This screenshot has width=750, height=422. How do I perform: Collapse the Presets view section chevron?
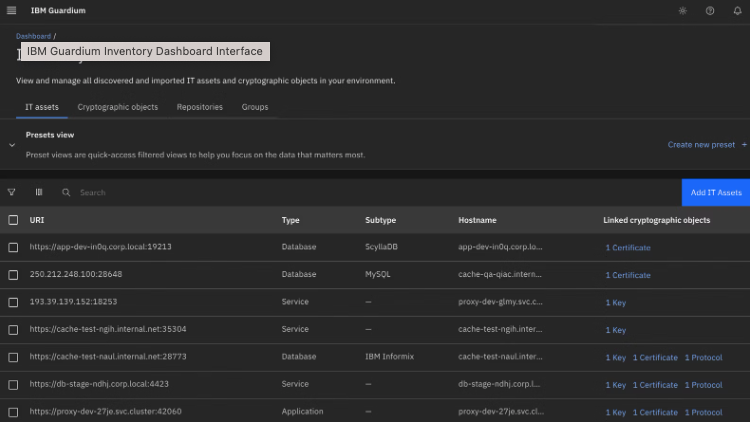point(12,145)
